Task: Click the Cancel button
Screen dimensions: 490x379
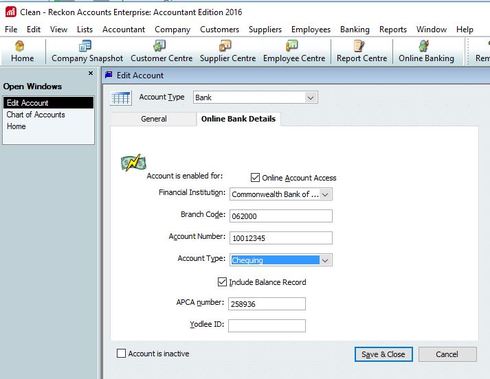Action: click(x=447, y=354)
